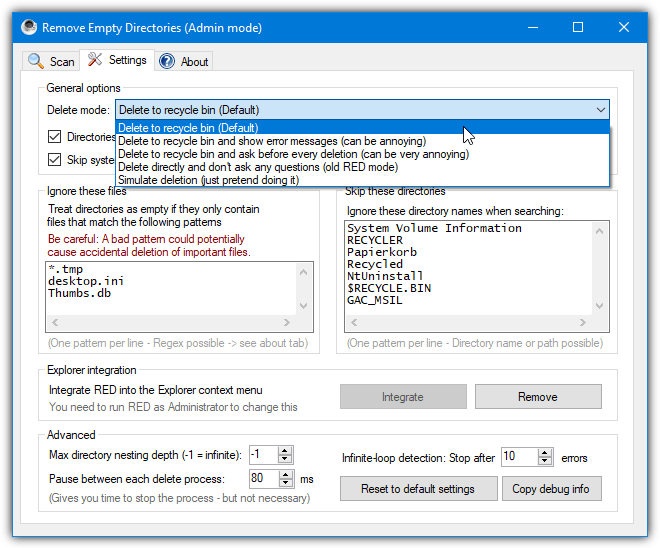This screenshot has height=548, width=660.
Task: Click up arrow of ignore files scrollbar
Action: pyautogui.click(x=303, y=272)
